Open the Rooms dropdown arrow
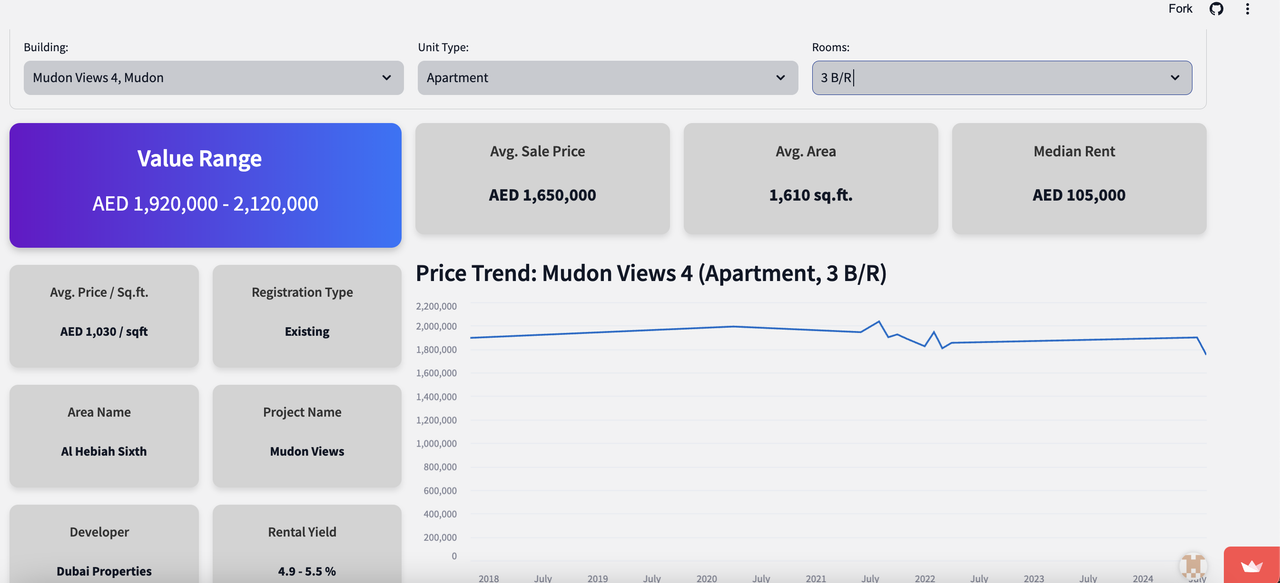The height and width of the screenshot is (583, 1280). pos(1175,78)
